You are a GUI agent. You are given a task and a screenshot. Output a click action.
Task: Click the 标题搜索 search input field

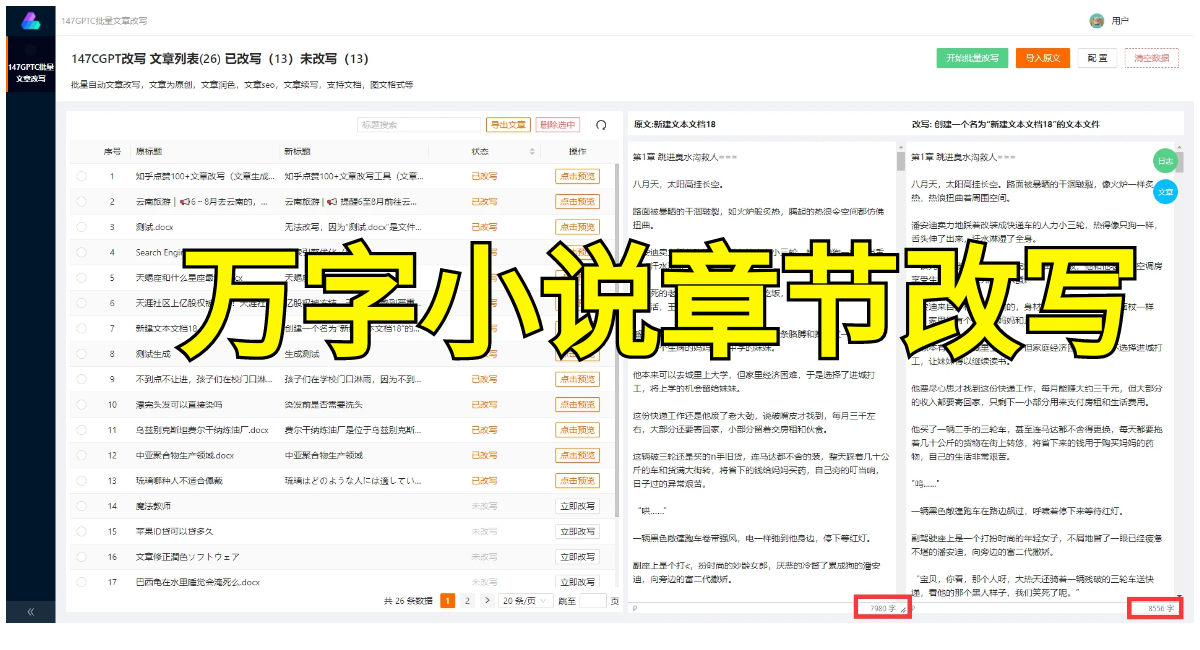tap(419, 125)
